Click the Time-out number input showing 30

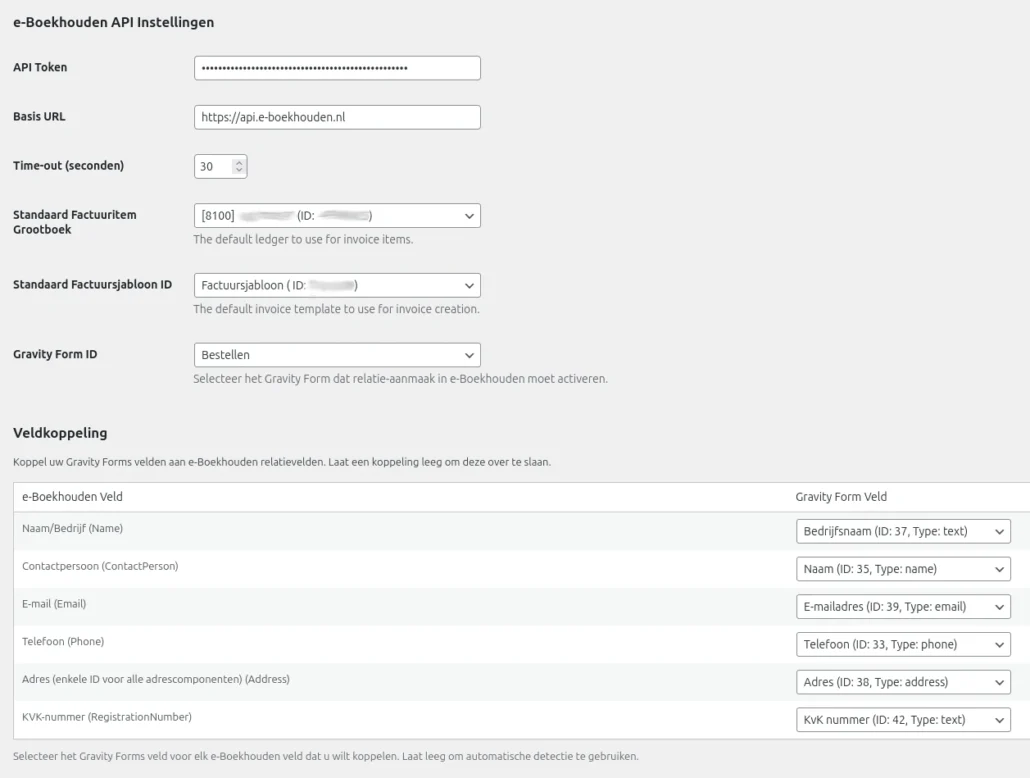[213, 167]
